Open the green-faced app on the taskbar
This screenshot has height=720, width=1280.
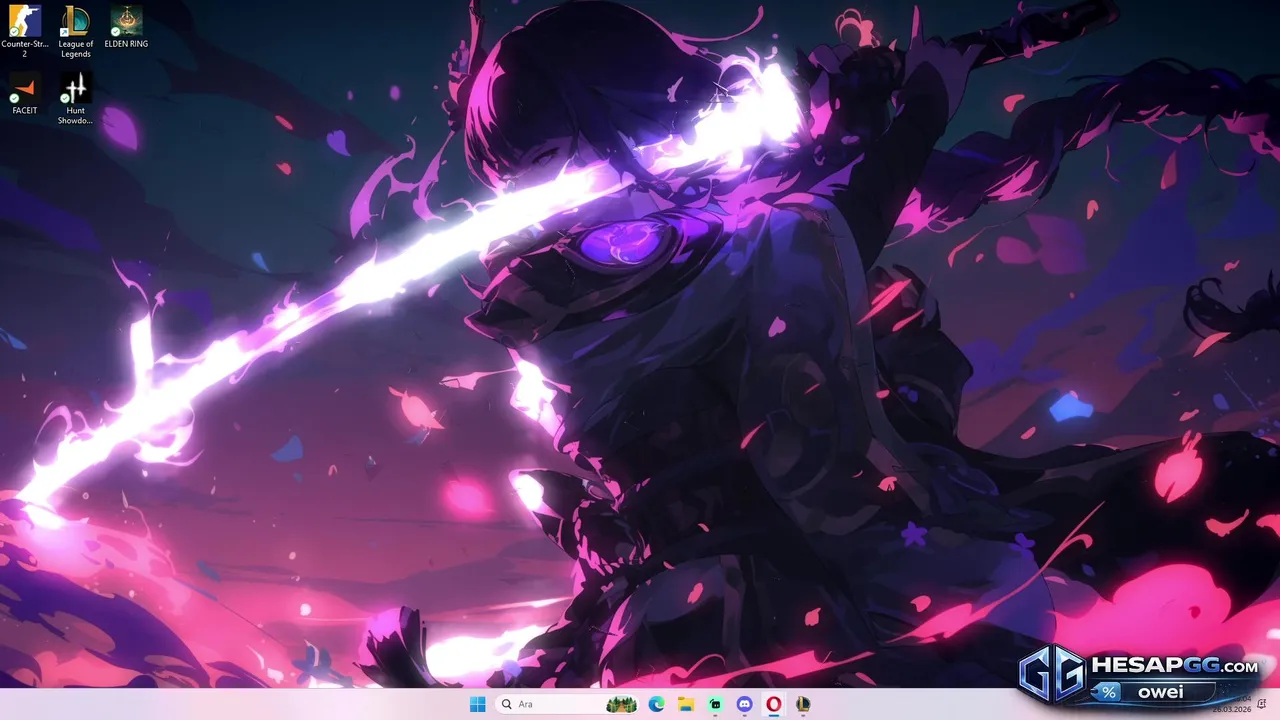[x=715, y=704]
